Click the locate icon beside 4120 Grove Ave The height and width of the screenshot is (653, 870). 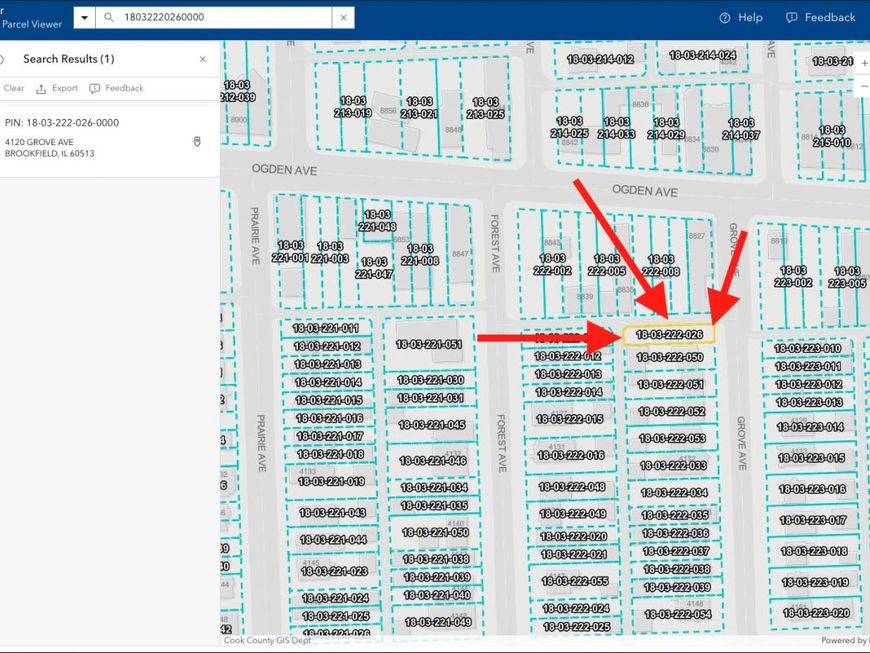coord(197,142)
